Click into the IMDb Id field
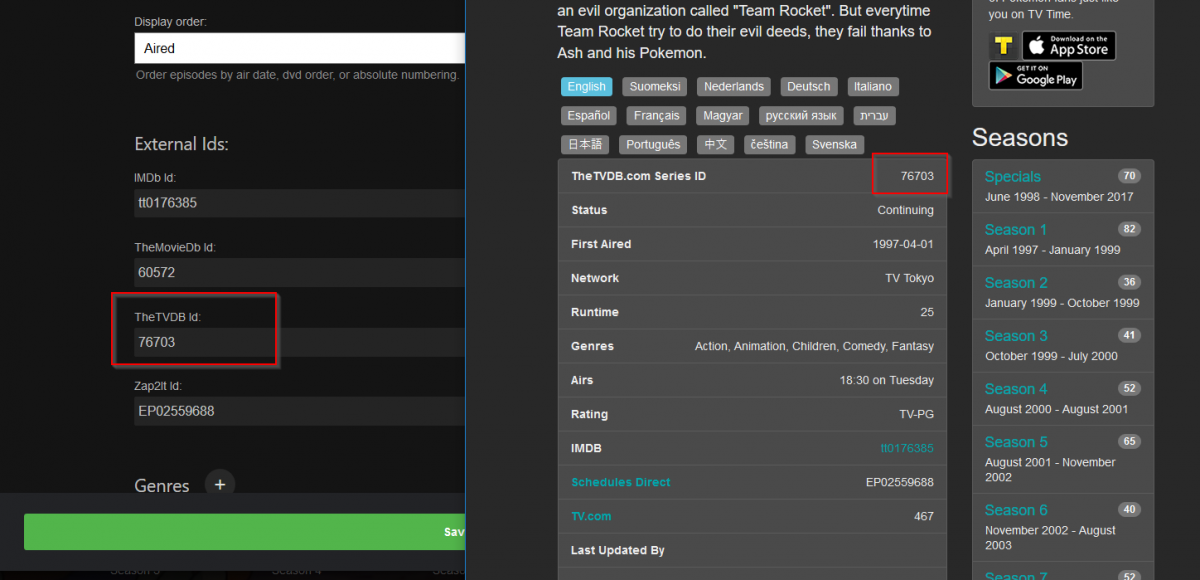Screen dimensions: 1200x580 click(x=299, y=203)
